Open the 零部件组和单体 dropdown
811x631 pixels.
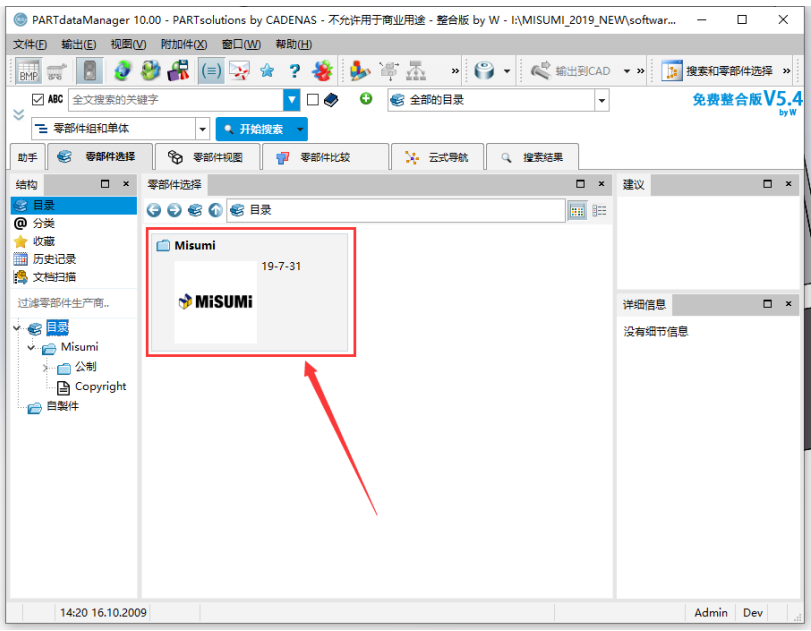coord(202,129)
